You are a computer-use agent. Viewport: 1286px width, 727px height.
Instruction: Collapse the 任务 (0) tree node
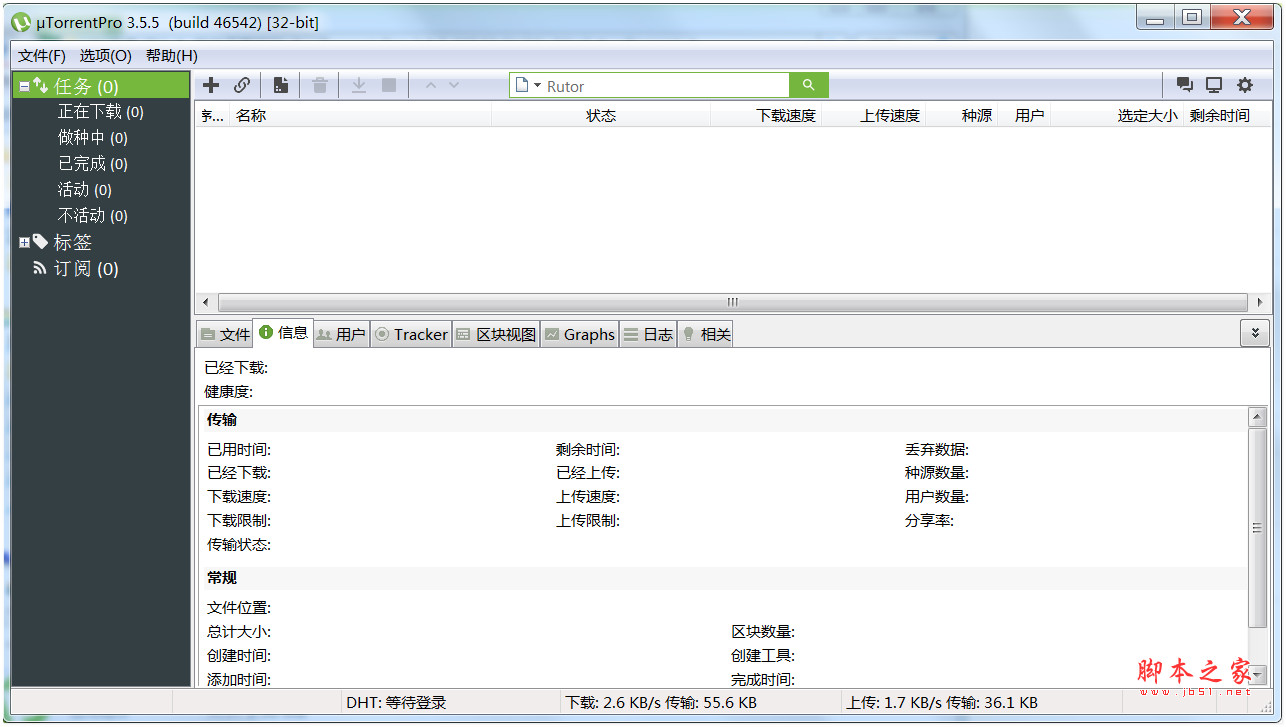point(24,86)
